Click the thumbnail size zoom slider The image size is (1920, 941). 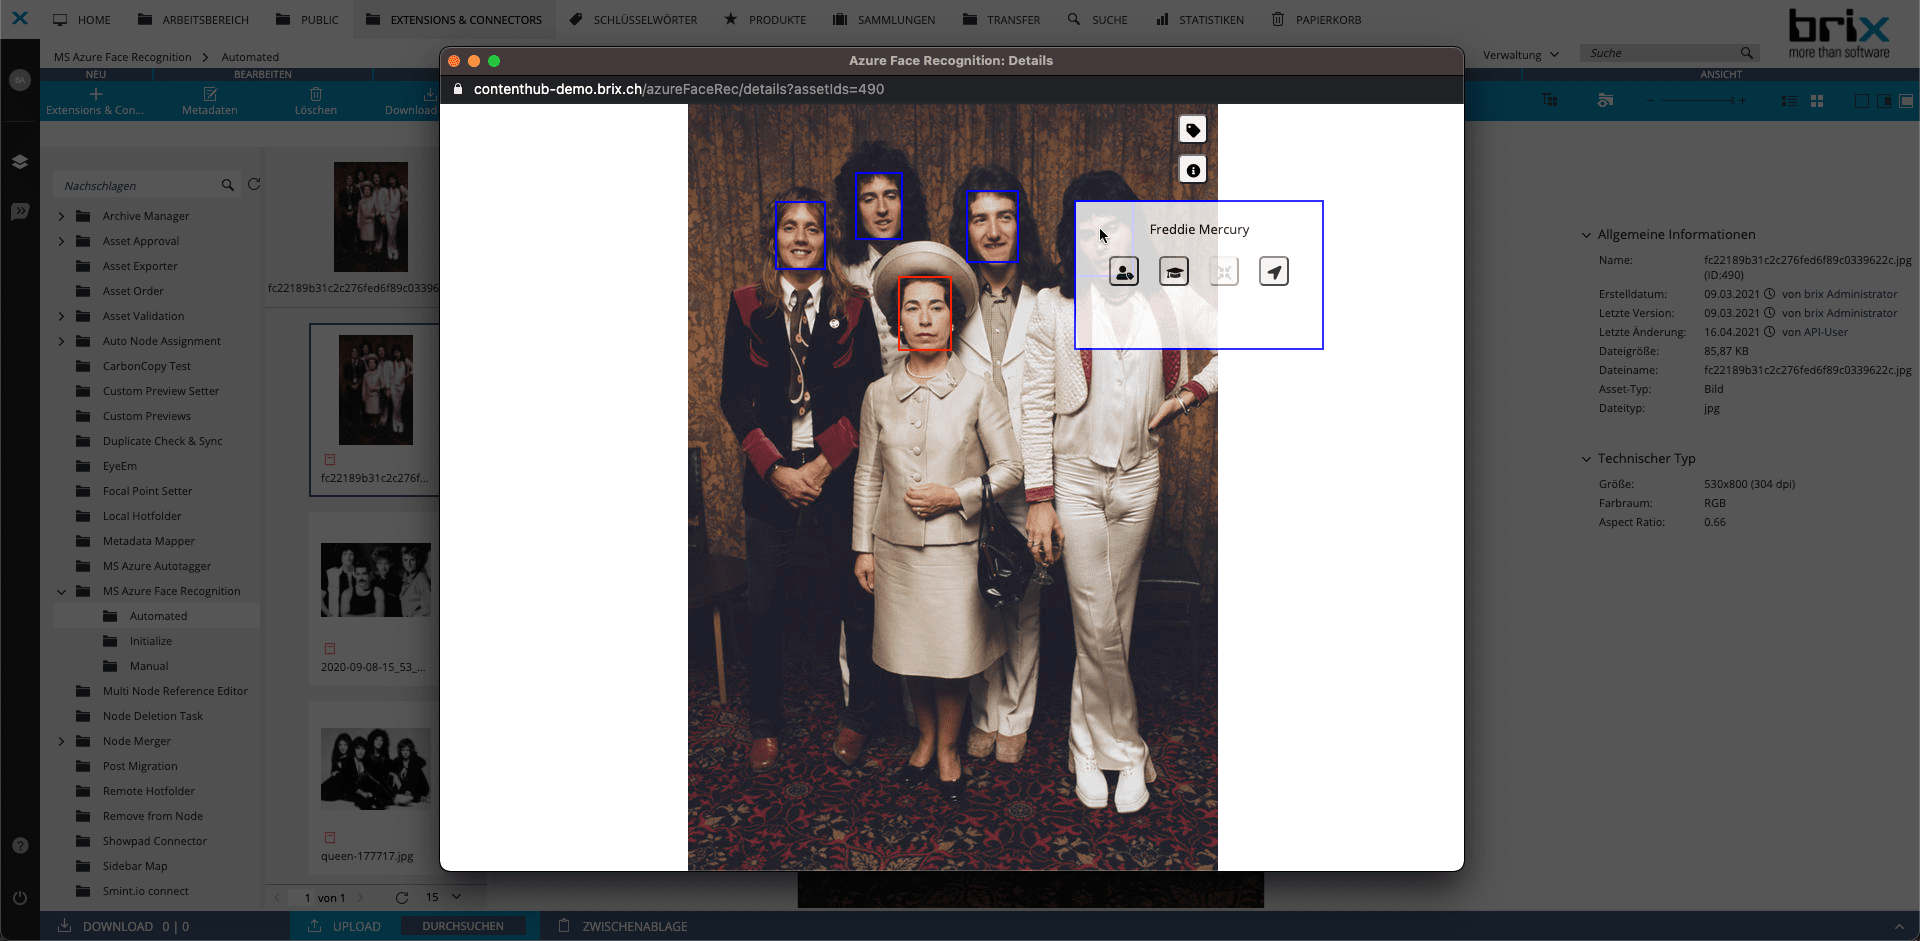coord(1696,101)
